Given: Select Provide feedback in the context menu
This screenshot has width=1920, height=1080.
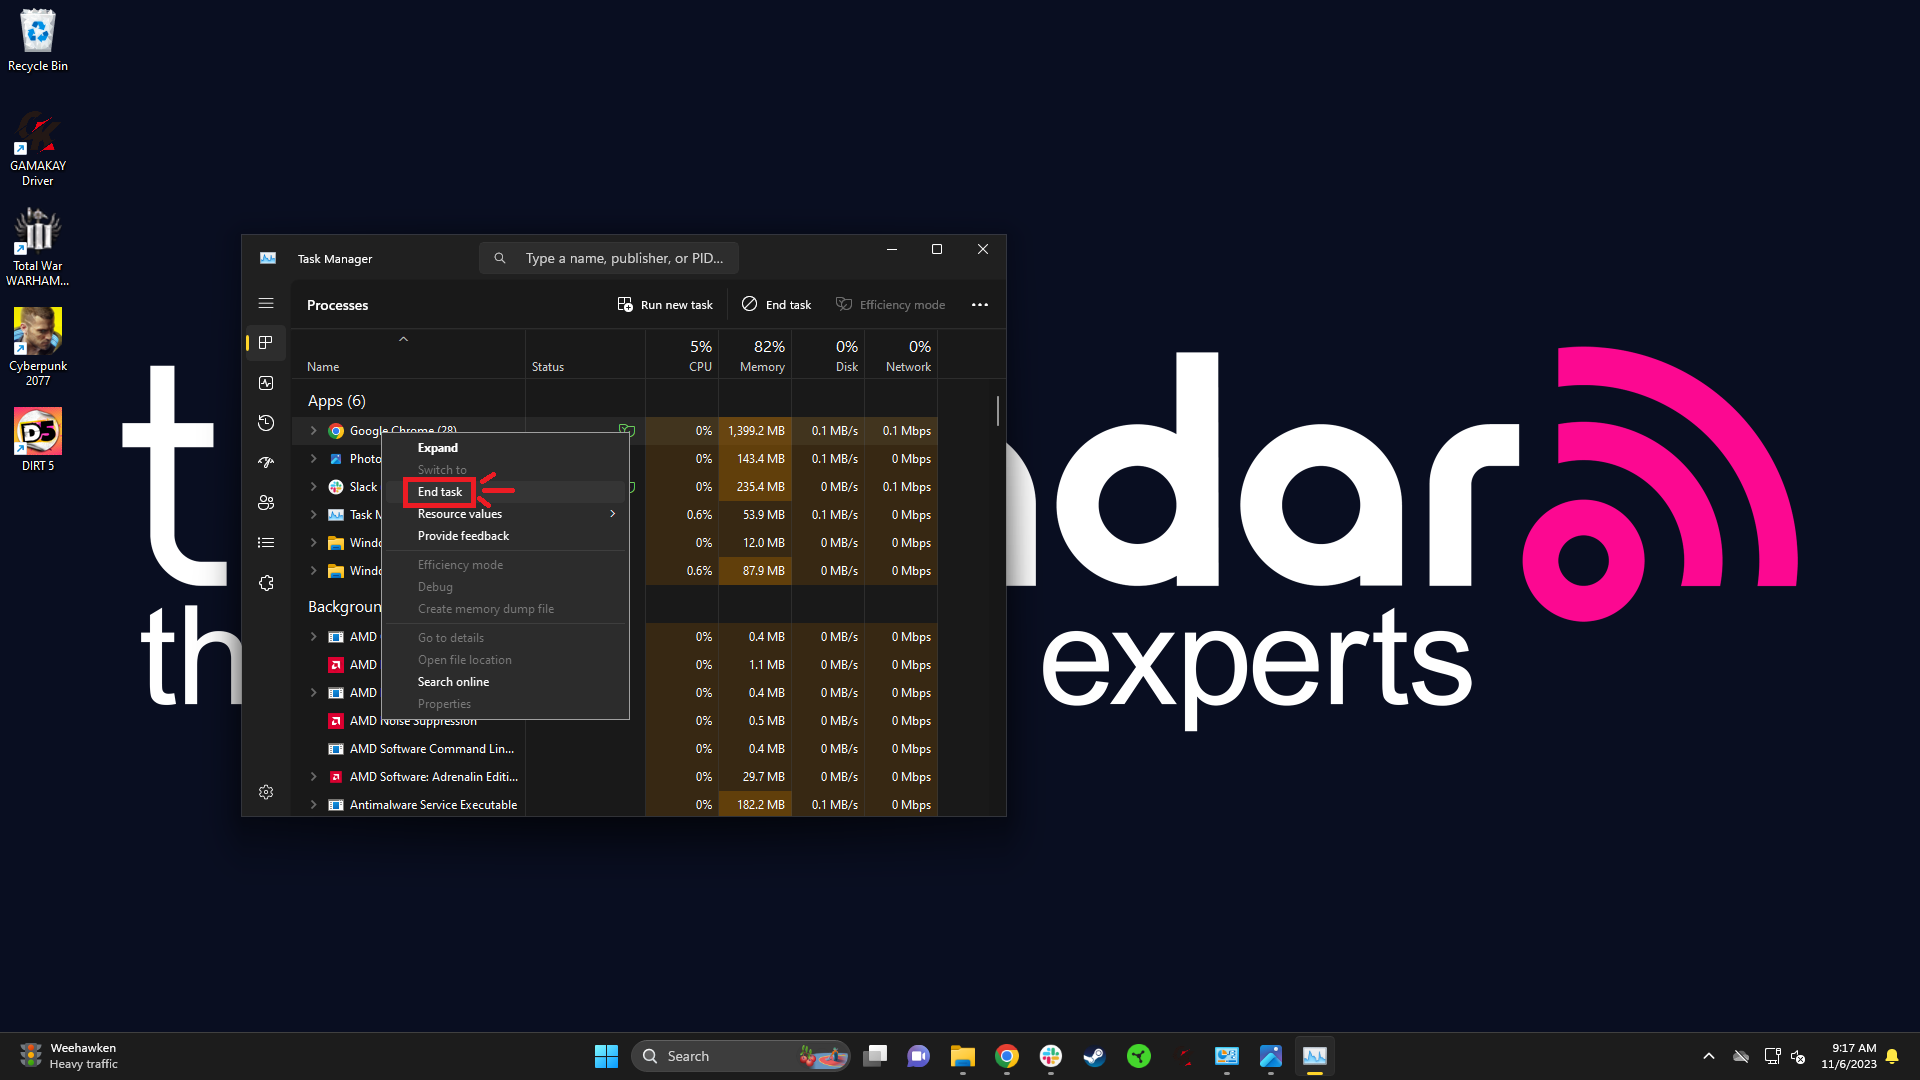Looking at the screenshot, I should pyautogui.click(x=506, y=536).
